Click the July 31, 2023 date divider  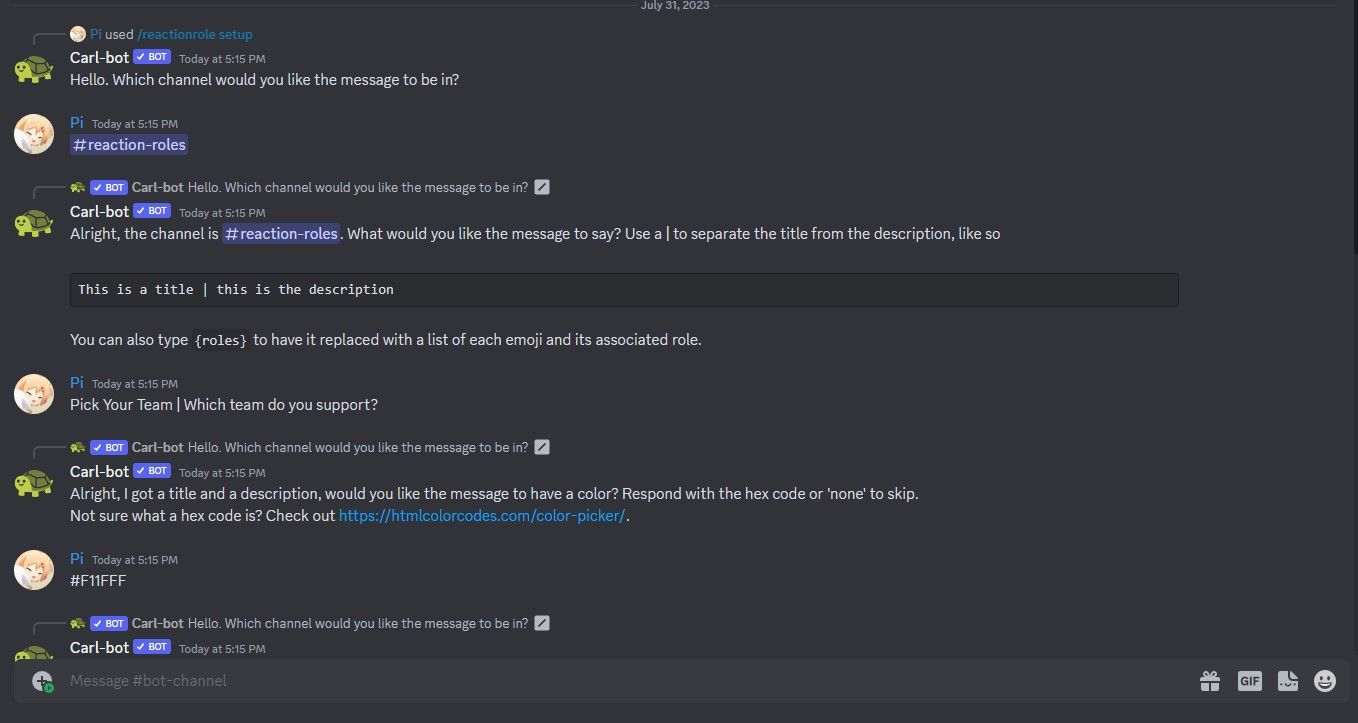click(675, 6)
